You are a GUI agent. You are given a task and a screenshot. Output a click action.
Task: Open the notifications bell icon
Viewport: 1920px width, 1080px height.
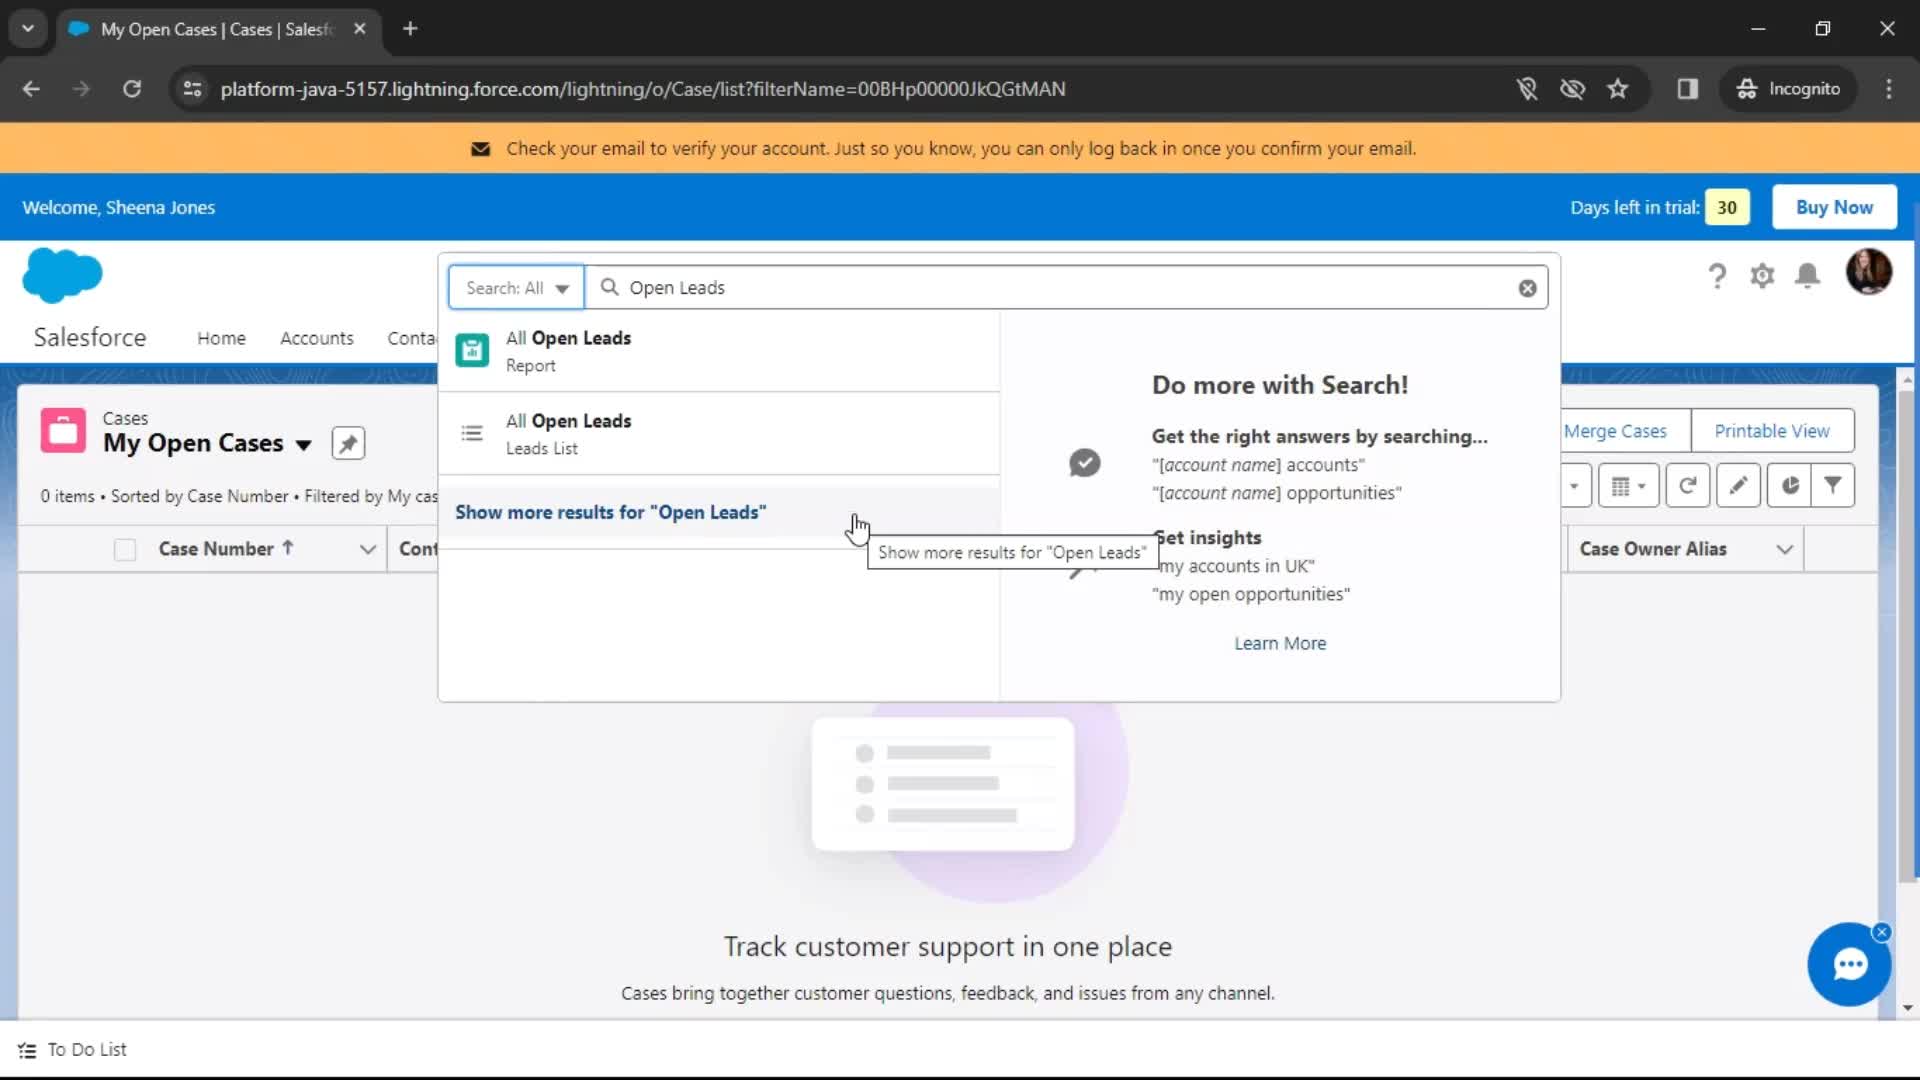(1807, 275)
